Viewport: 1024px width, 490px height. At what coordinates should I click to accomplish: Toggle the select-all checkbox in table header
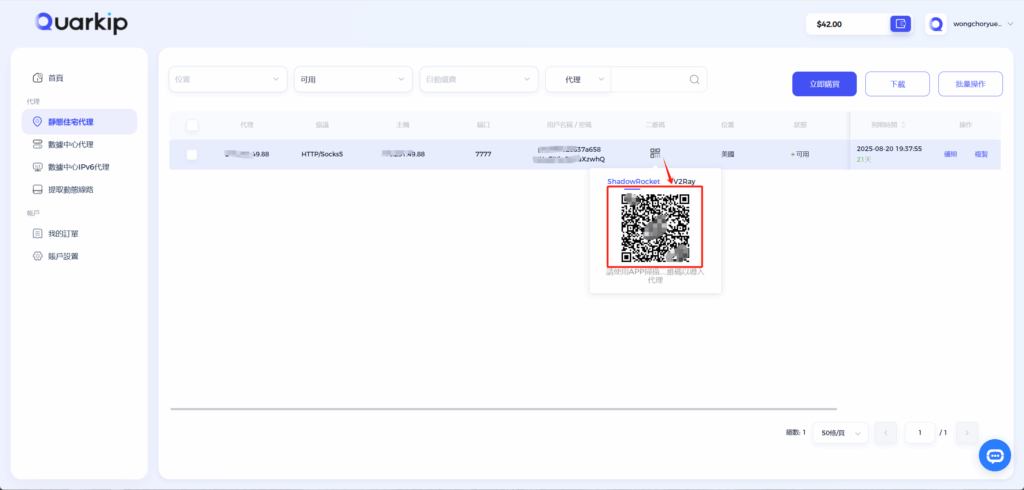[192, 125]
